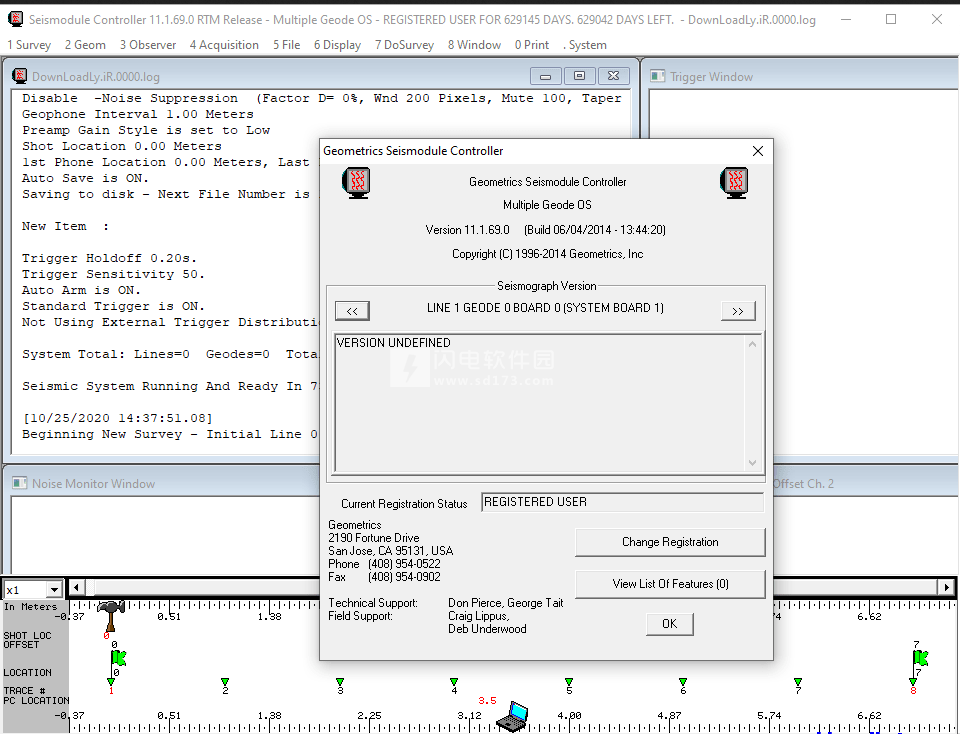Open the 1 Survey menu
This screenshot has width=960, height=734.
(x=29, y=45)
